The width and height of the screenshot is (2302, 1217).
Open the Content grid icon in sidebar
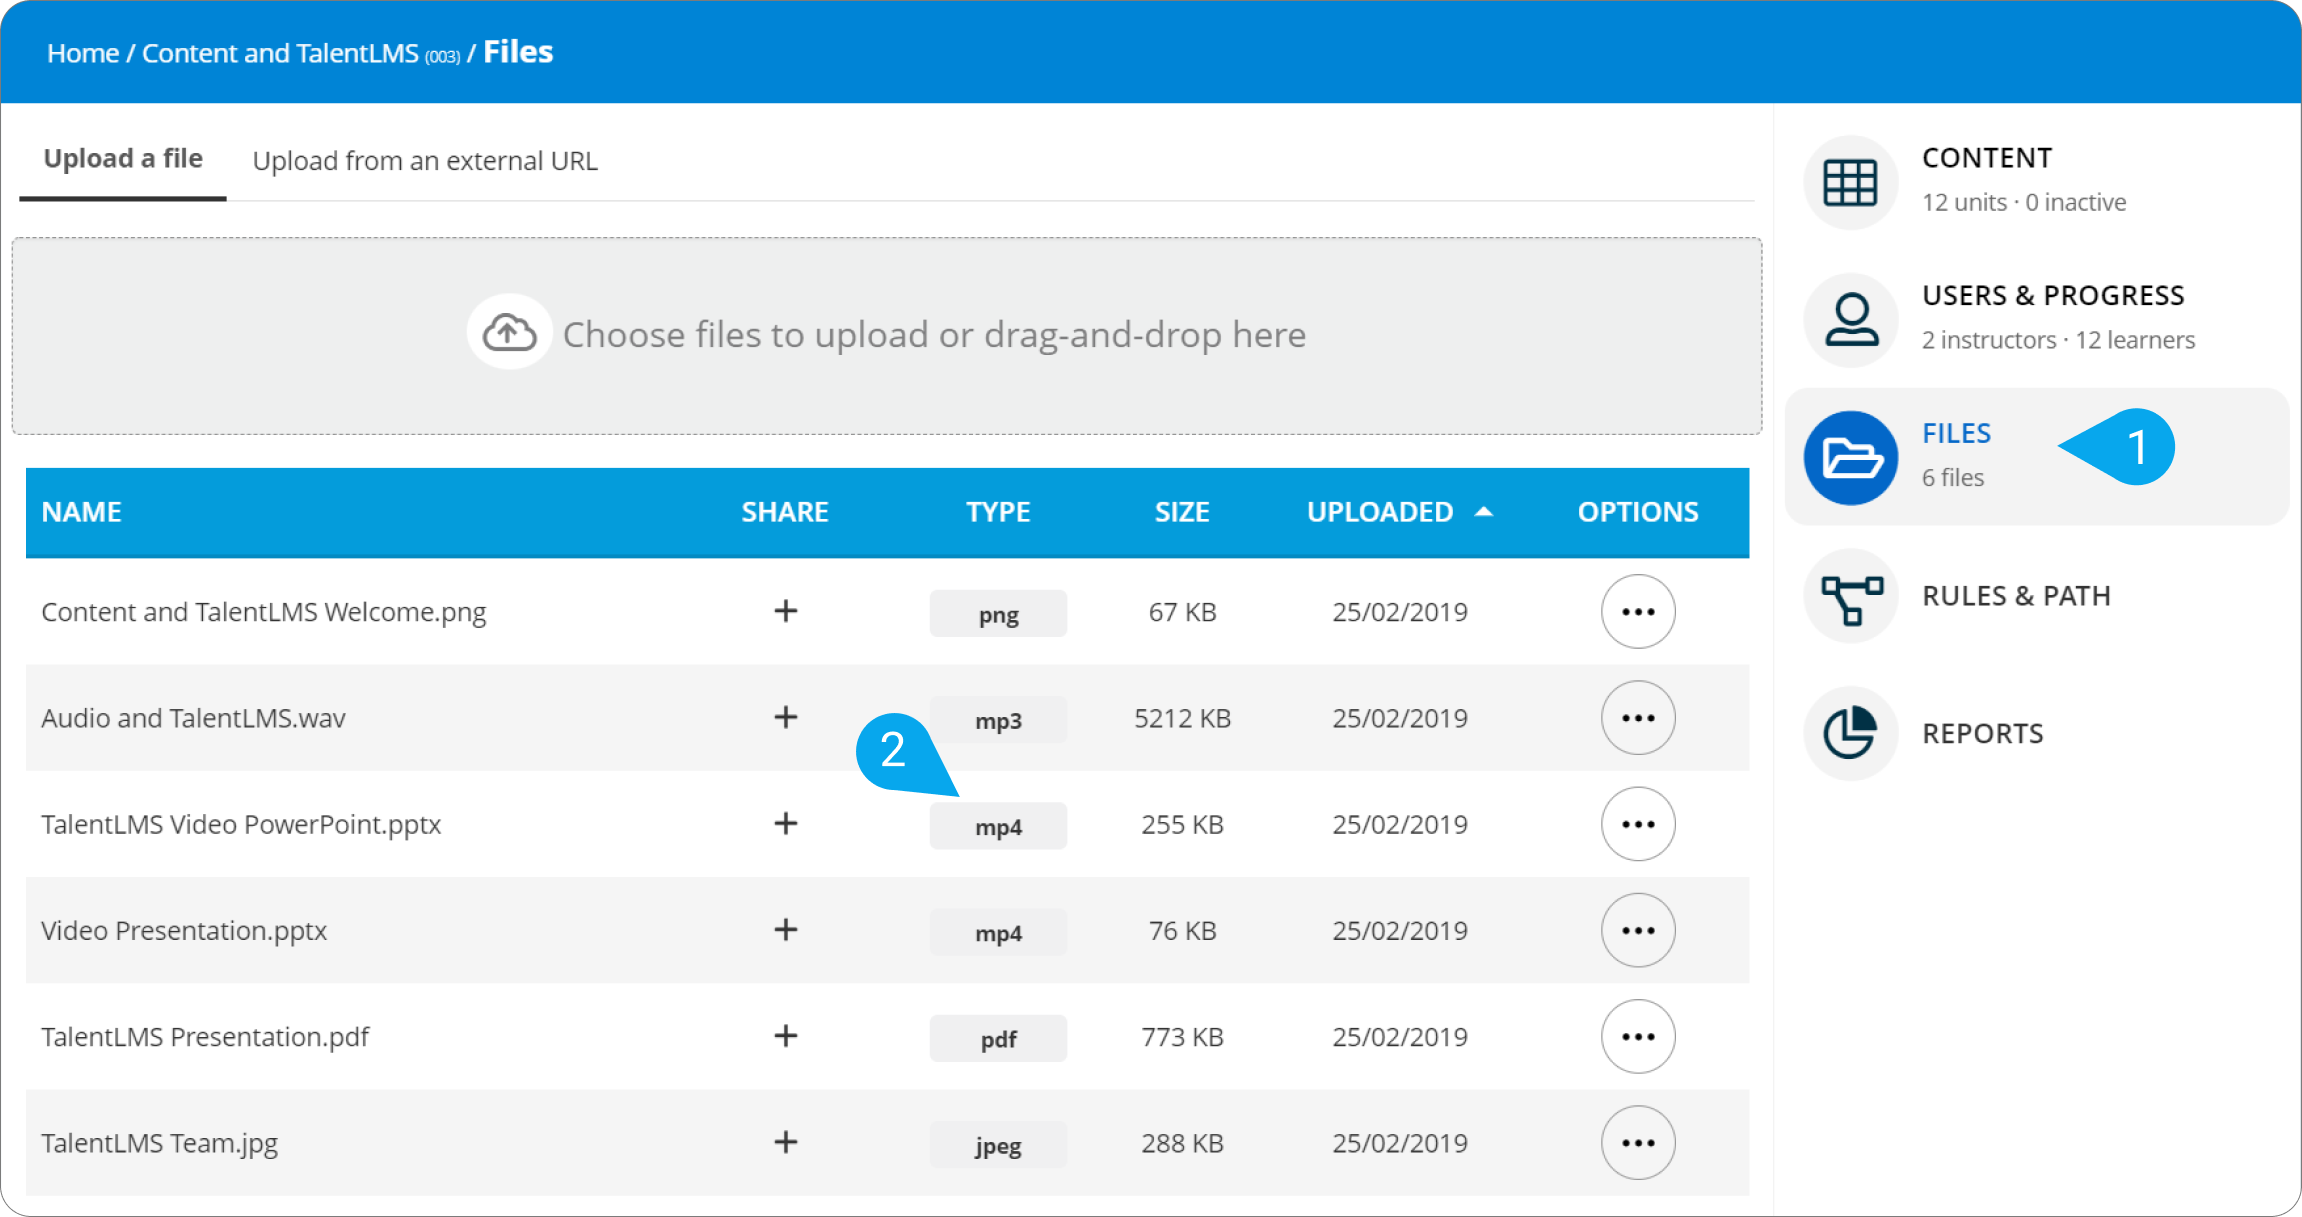point(1850,182)
